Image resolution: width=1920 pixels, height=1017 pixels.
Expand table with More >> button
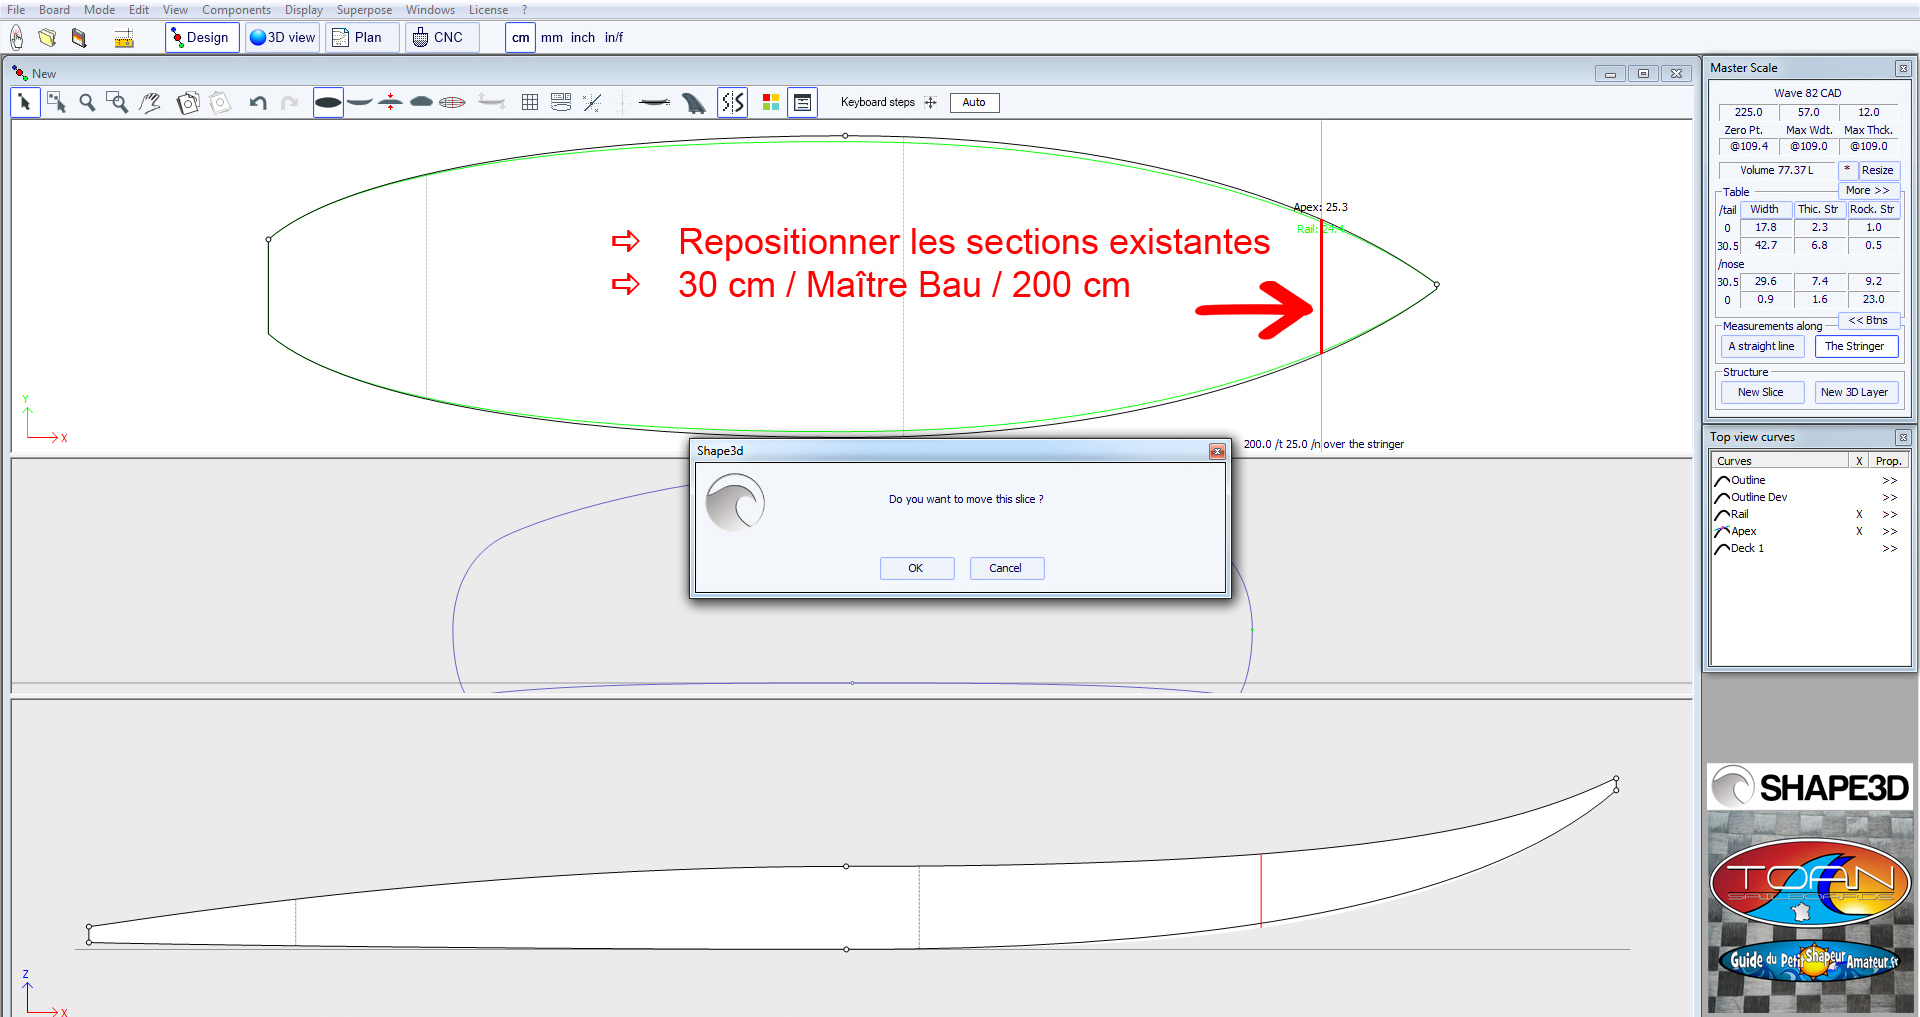[x=1867, y=190]
